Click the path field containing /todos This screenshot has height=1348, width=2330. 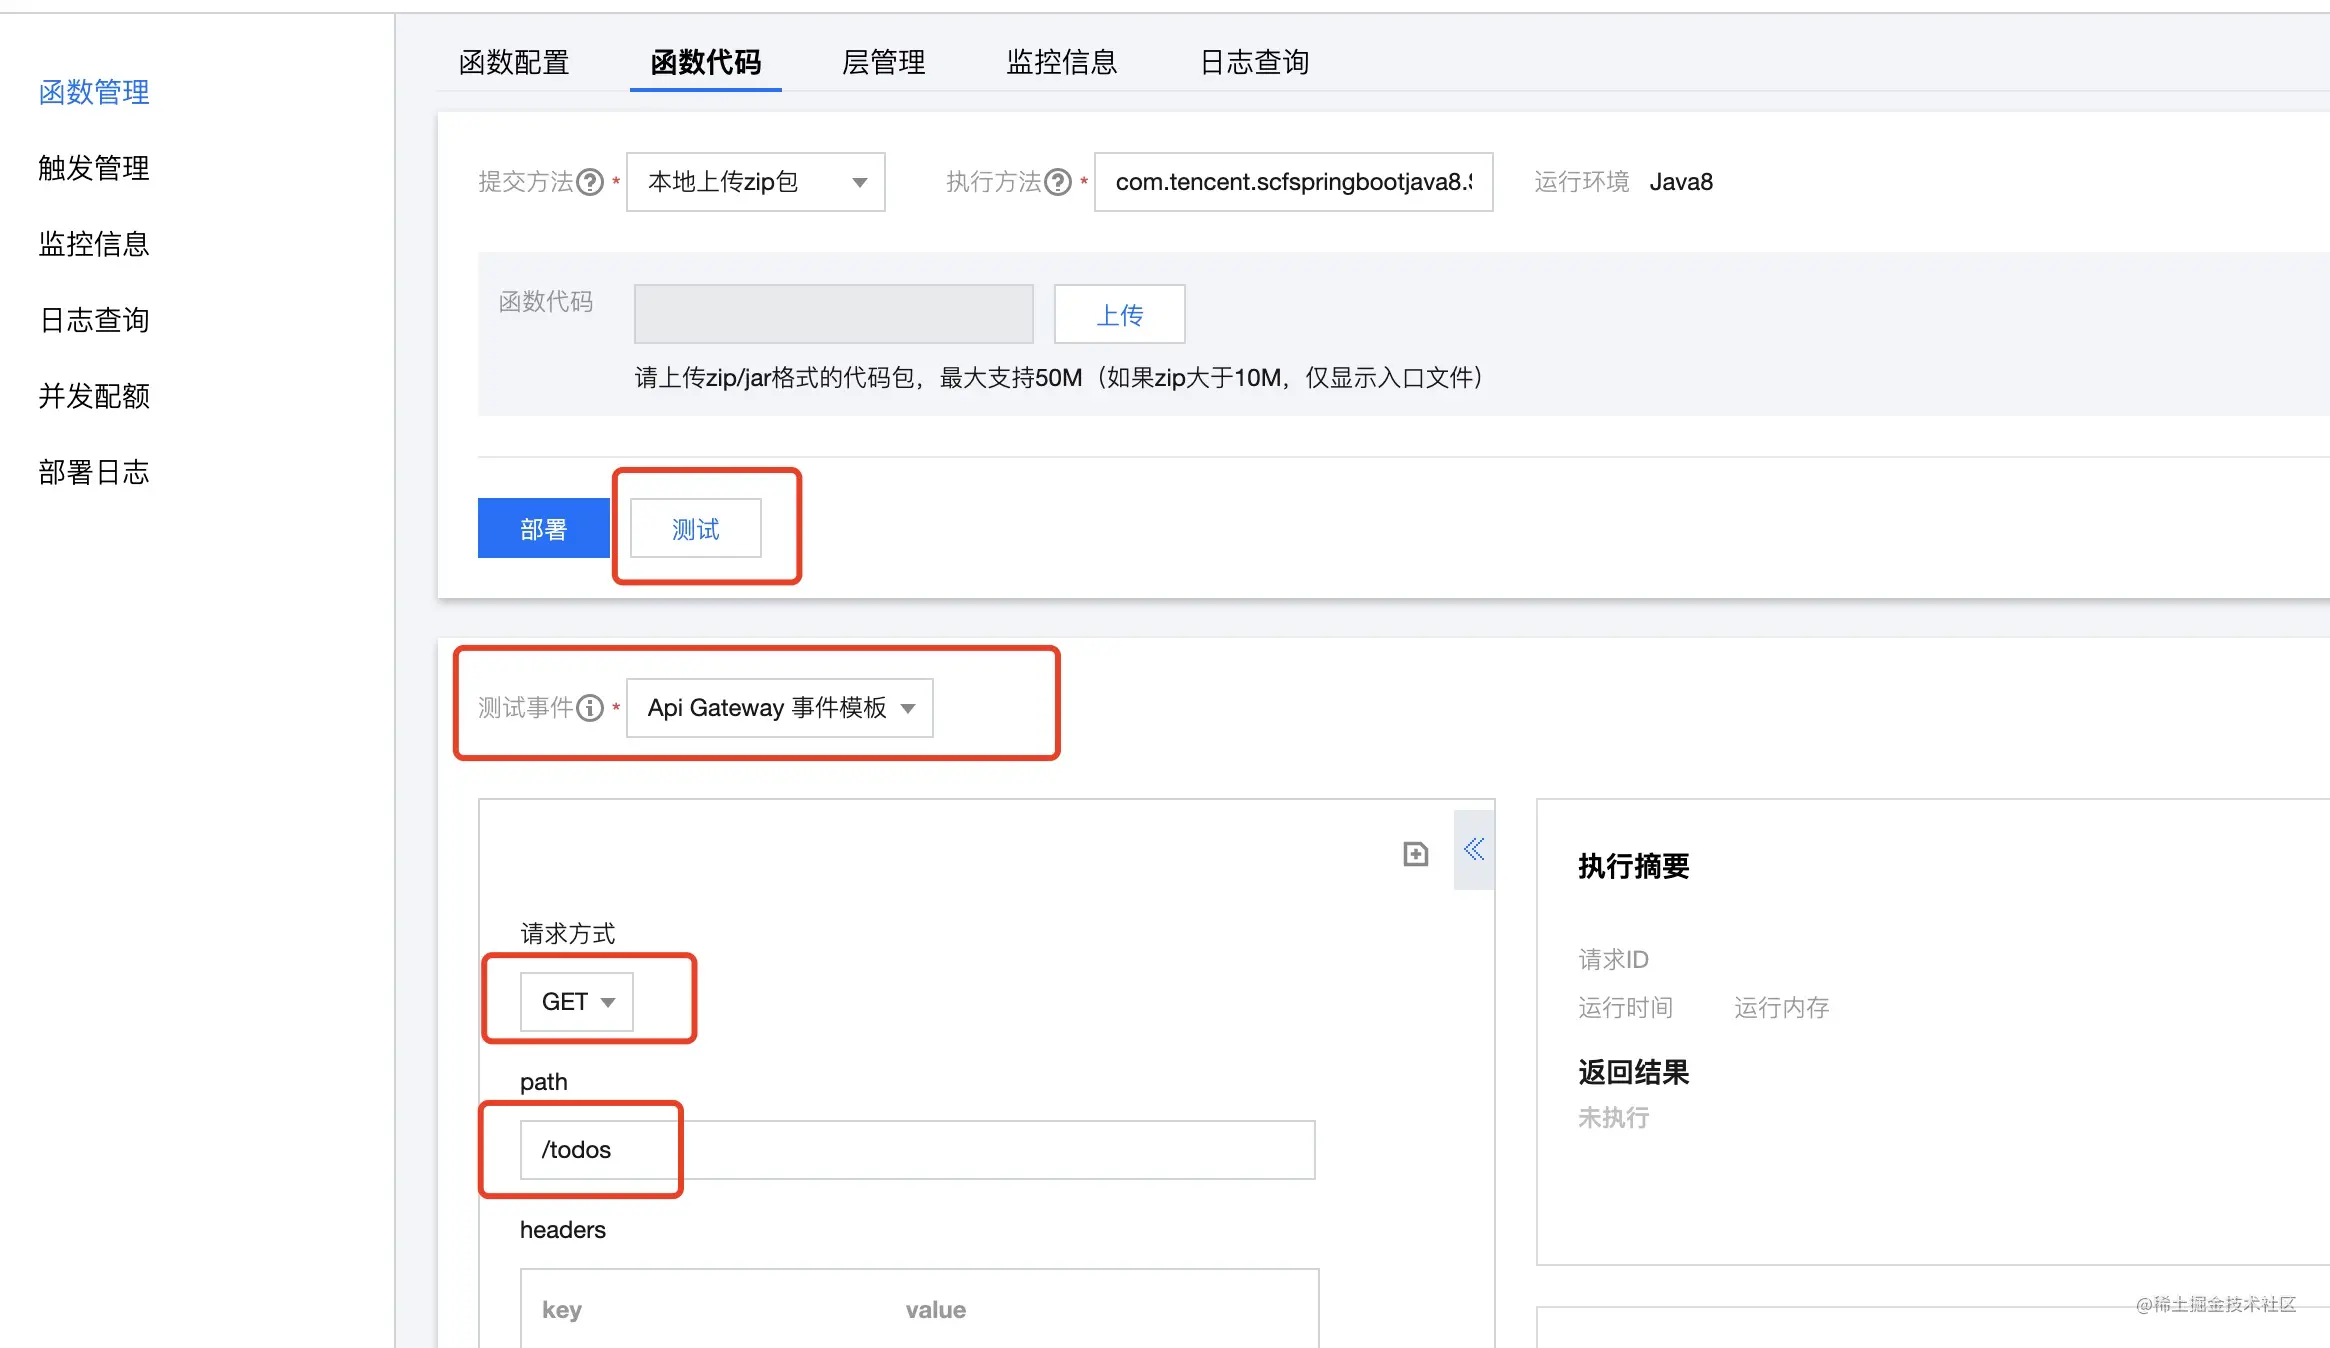pos(918,1150)
